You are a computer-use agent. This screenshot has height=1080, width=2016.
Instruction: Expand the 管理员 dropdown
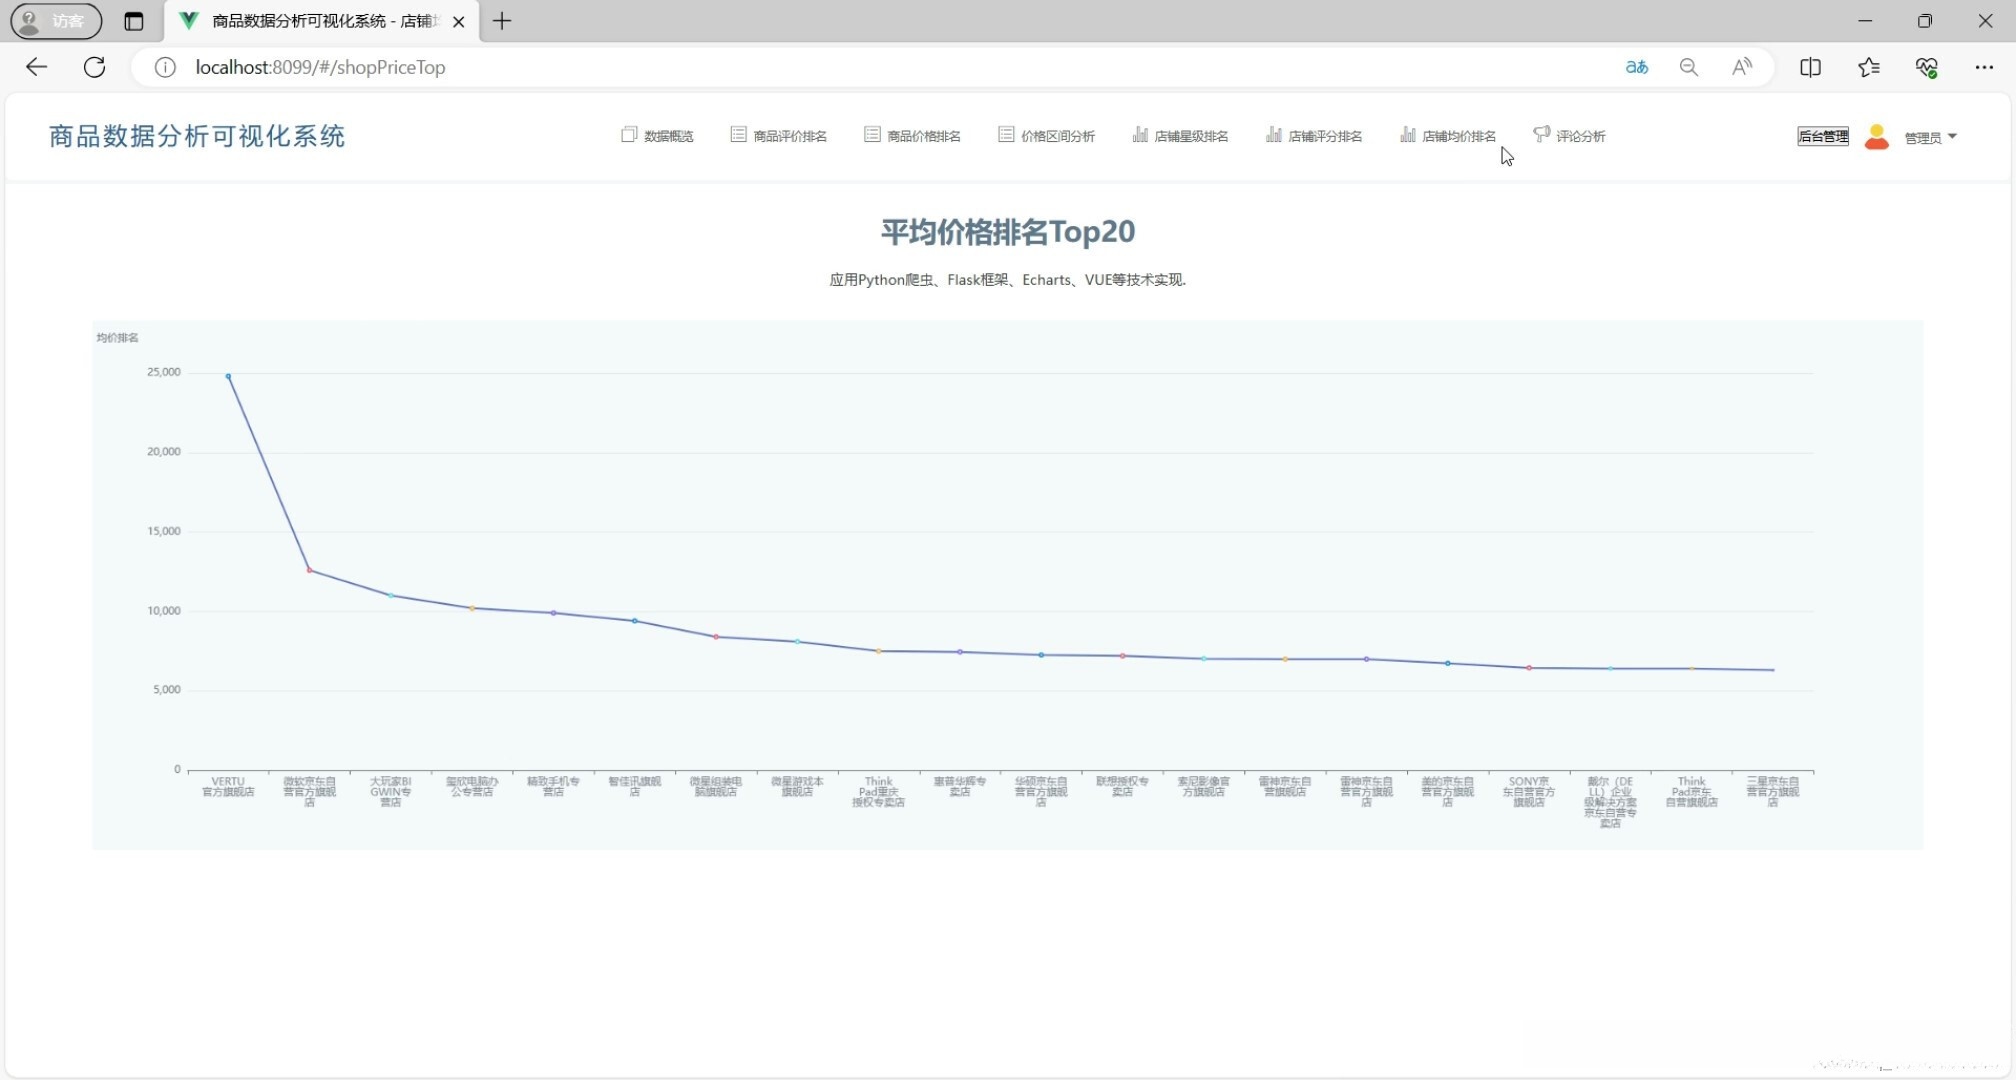coord(1930,137)
